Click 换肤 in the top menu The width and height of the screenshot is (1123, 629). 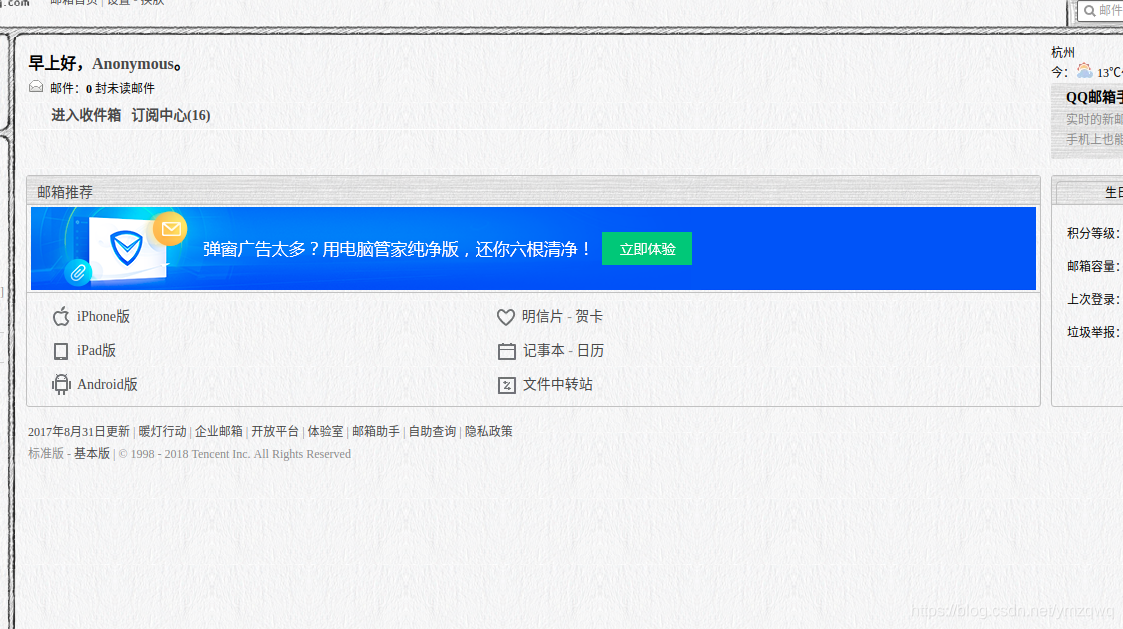coord(153,3)
